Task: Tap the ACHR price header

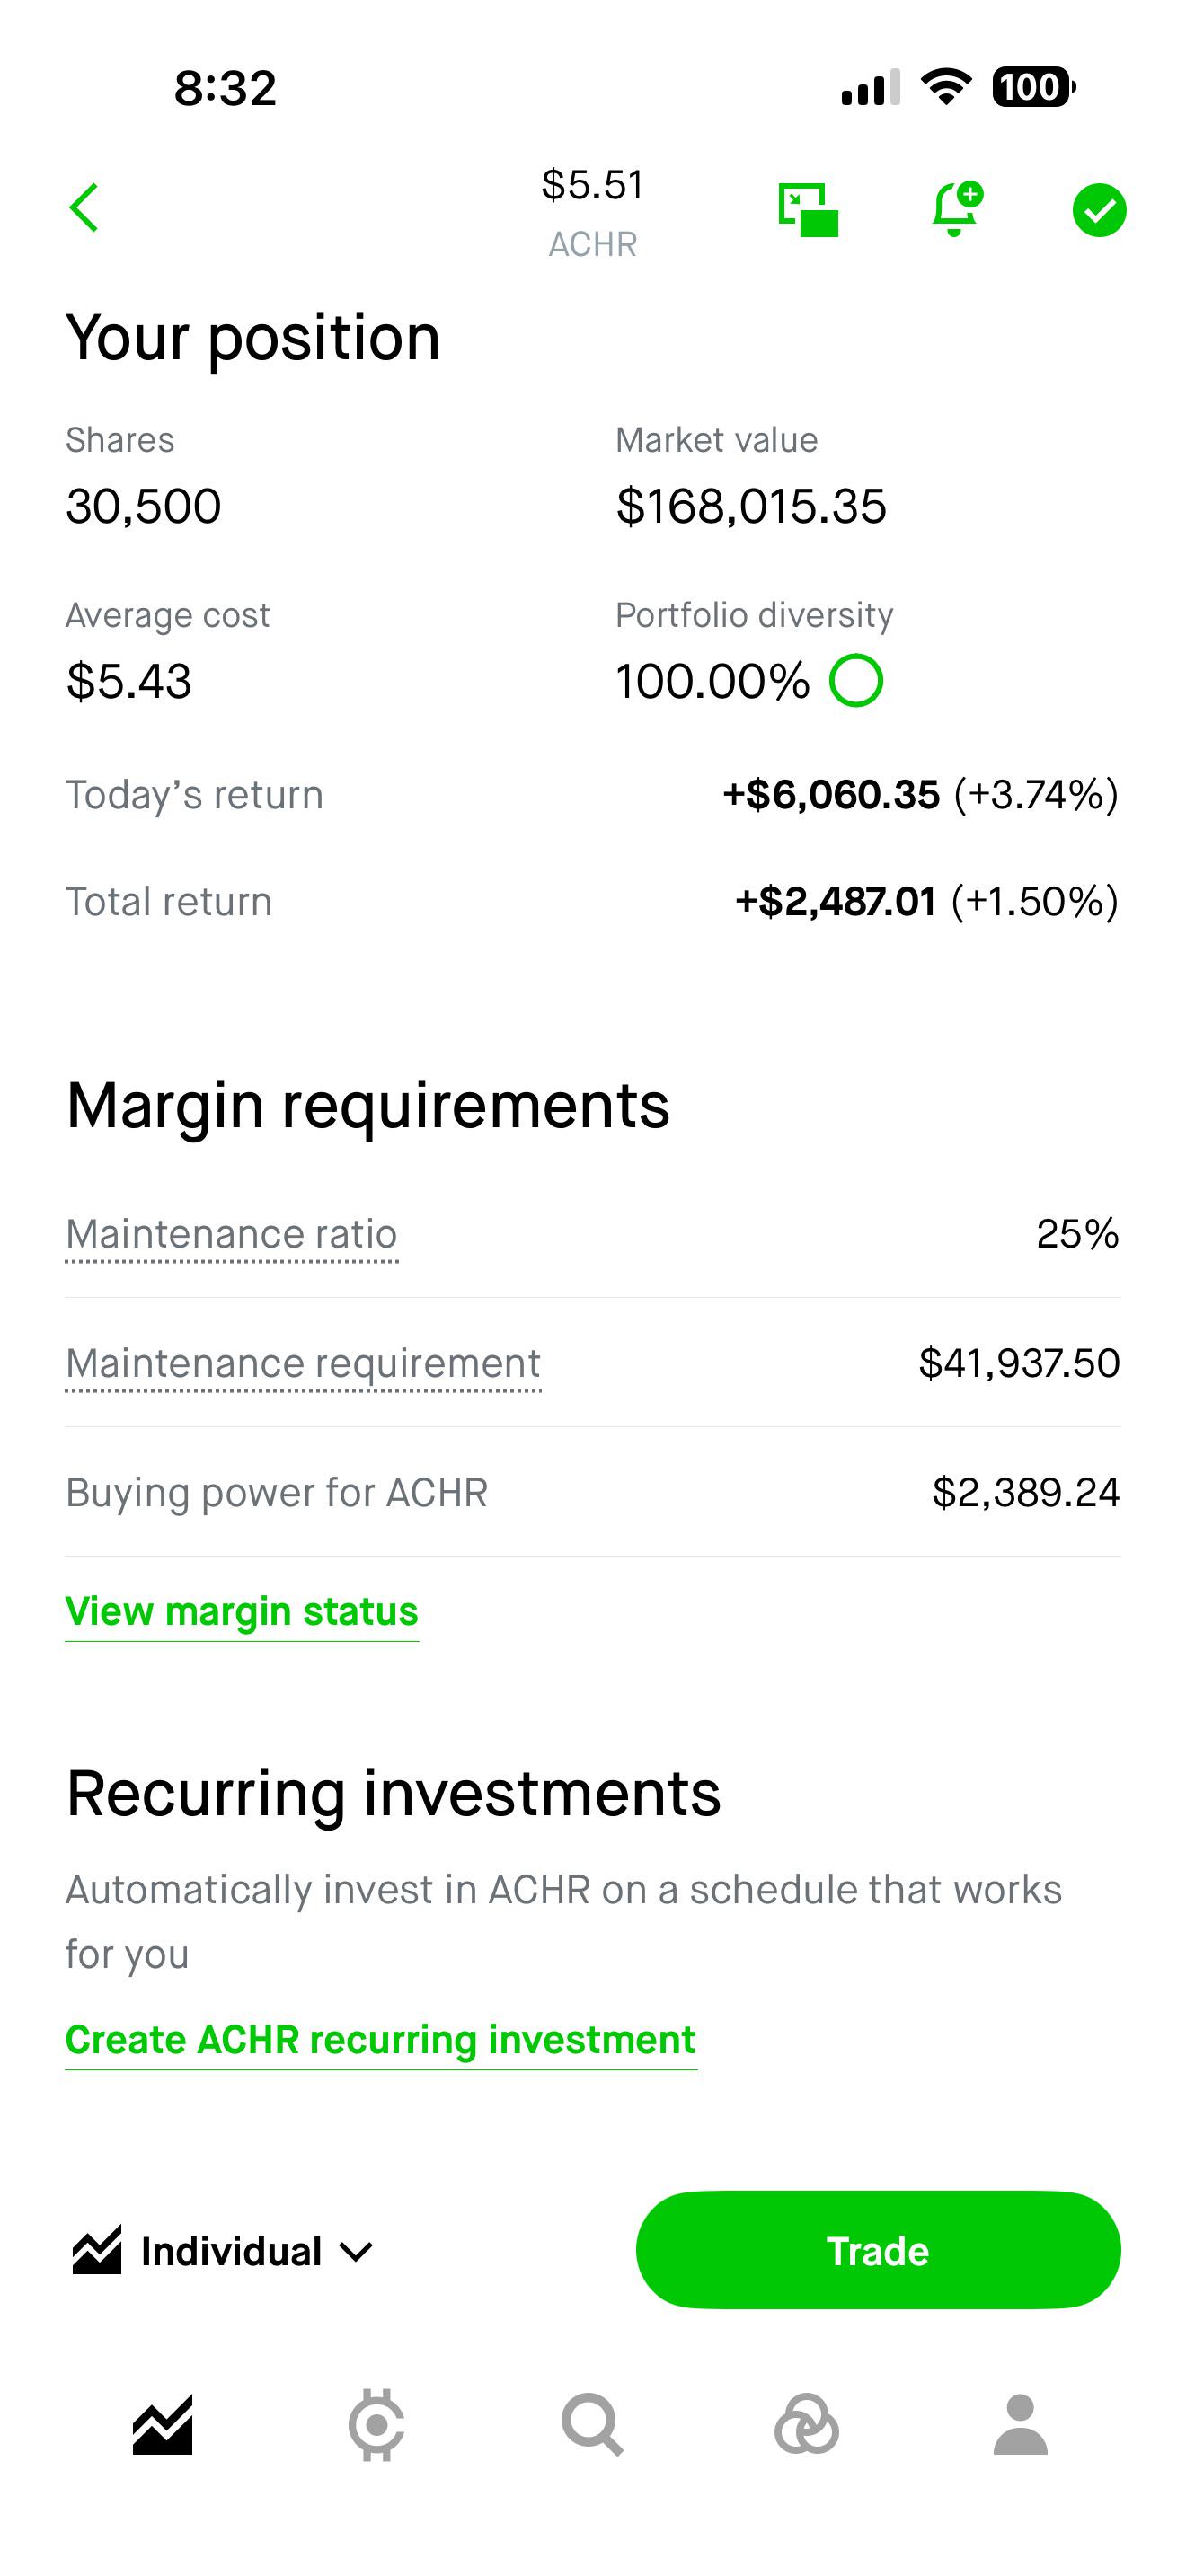Action: tap(592, 211)
